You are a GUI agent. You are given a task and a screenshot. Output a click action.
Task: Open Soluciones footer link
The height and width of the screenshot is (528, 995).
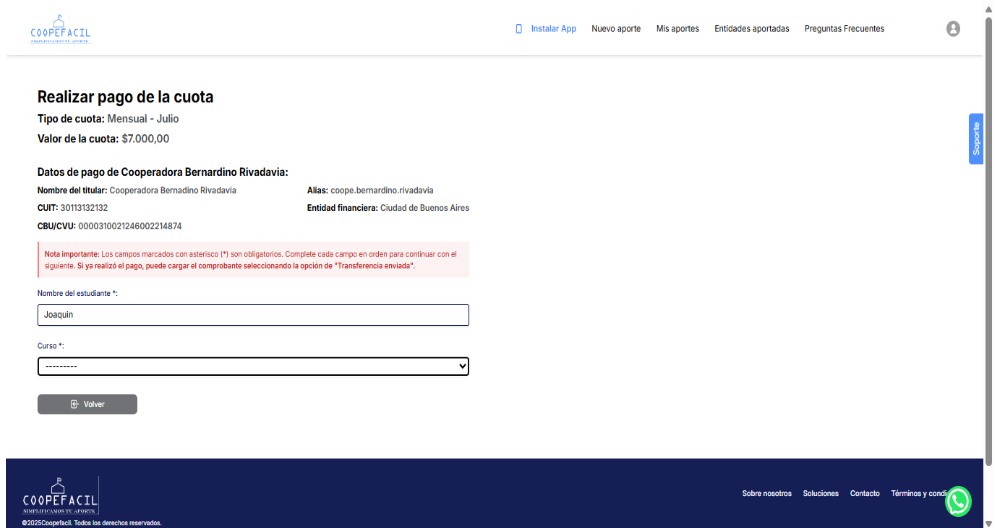click(820, 493)
